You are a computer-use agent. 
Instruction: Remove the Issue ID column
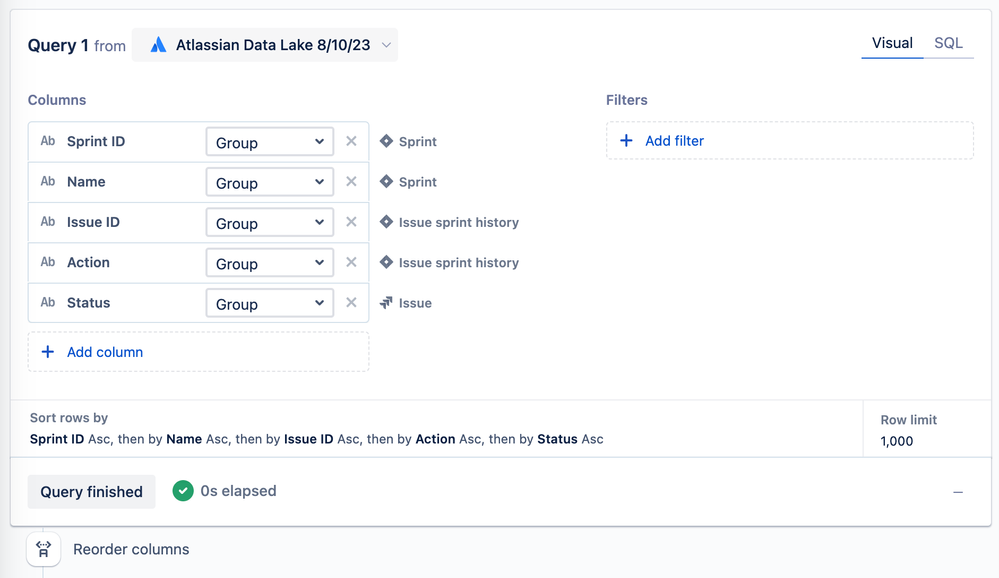(x=351, y=222)
